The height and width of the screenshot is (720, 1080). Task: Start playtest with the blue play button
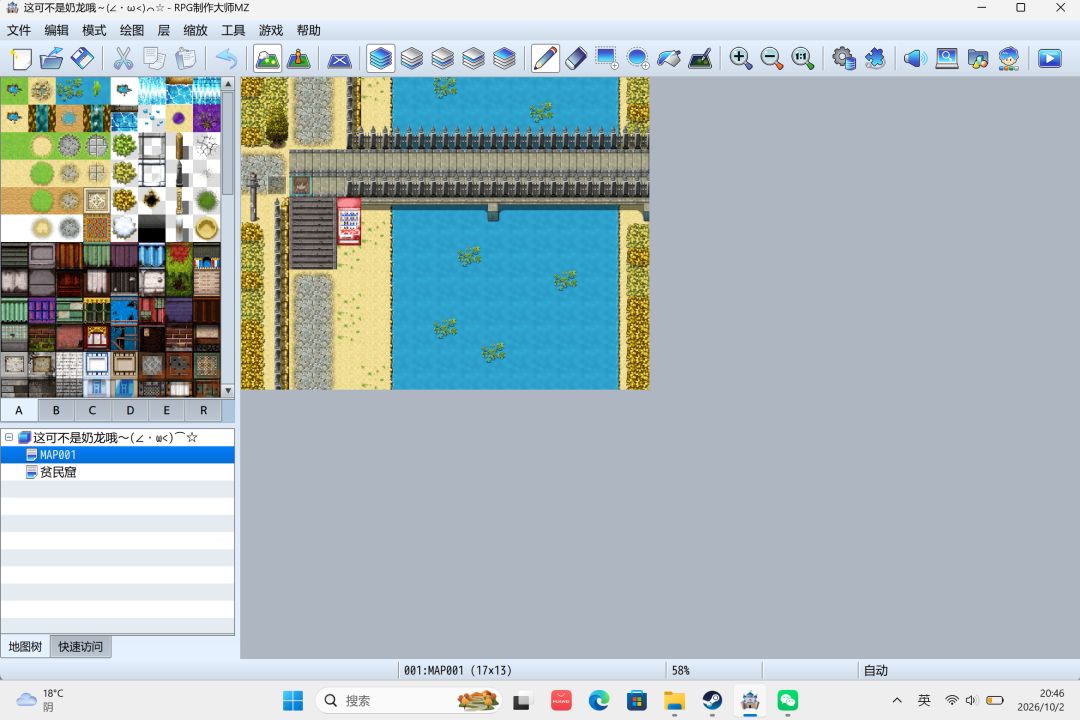1050,59
